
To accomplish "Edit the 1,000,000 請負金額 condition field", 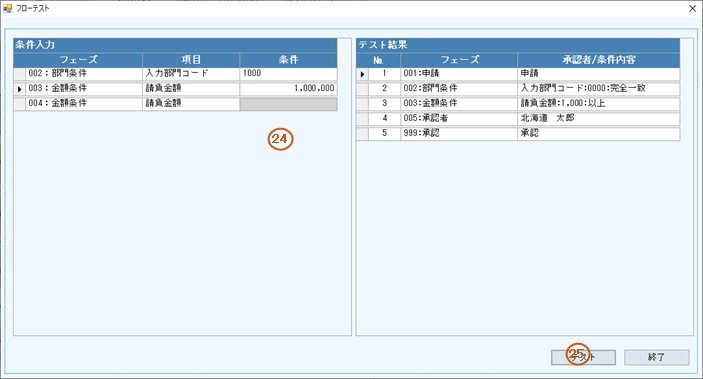I will (288, 89).
